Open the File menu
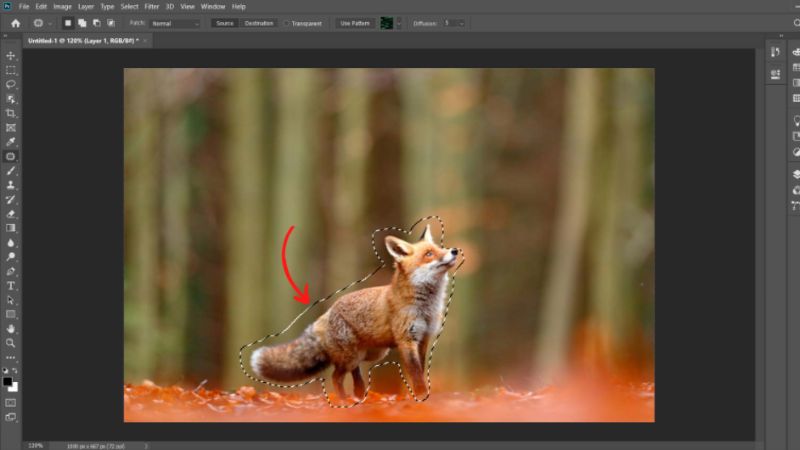This screenshot has height=450, width=800. point(24,7)
